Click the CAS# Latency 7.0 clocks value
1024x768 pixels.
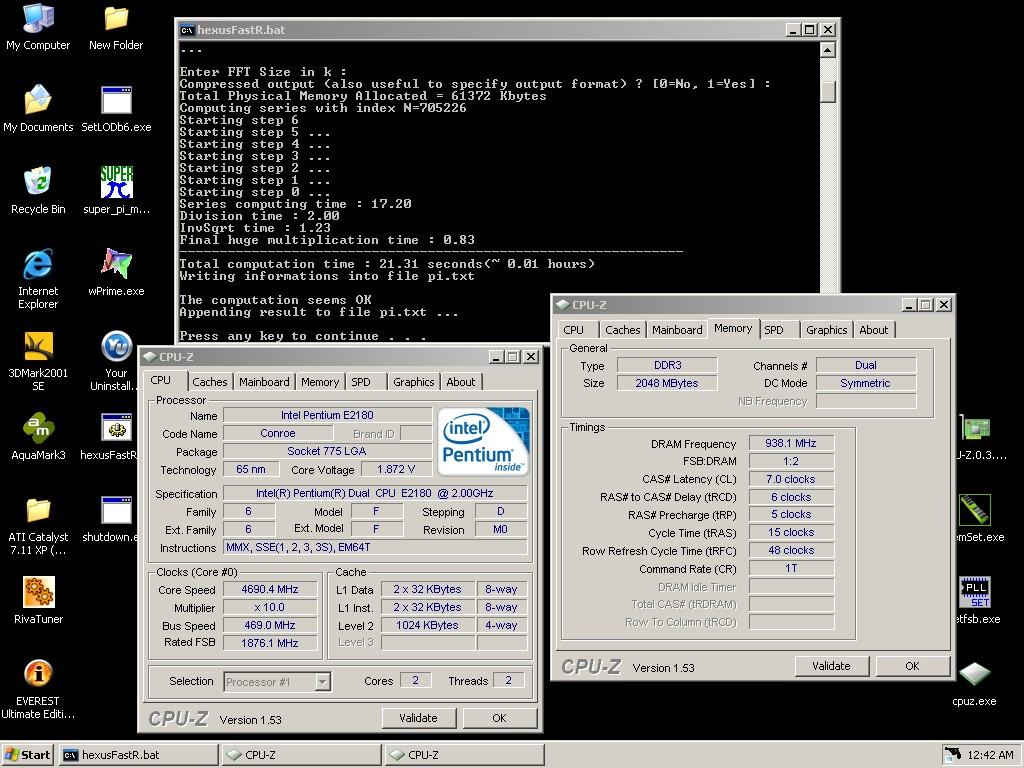tap(791, 479)
